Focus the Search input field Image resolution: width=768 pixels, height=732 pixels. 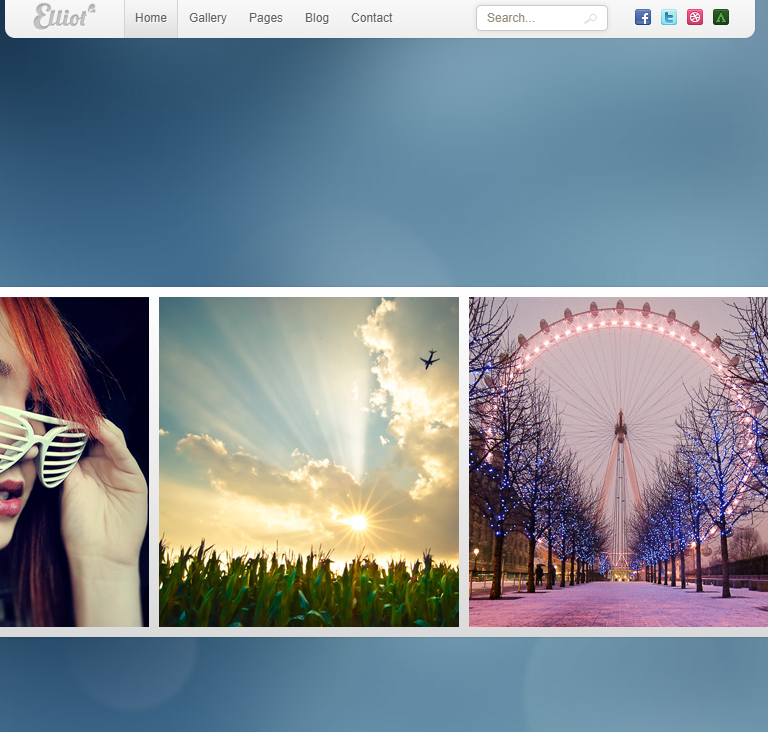coord(542,18)
